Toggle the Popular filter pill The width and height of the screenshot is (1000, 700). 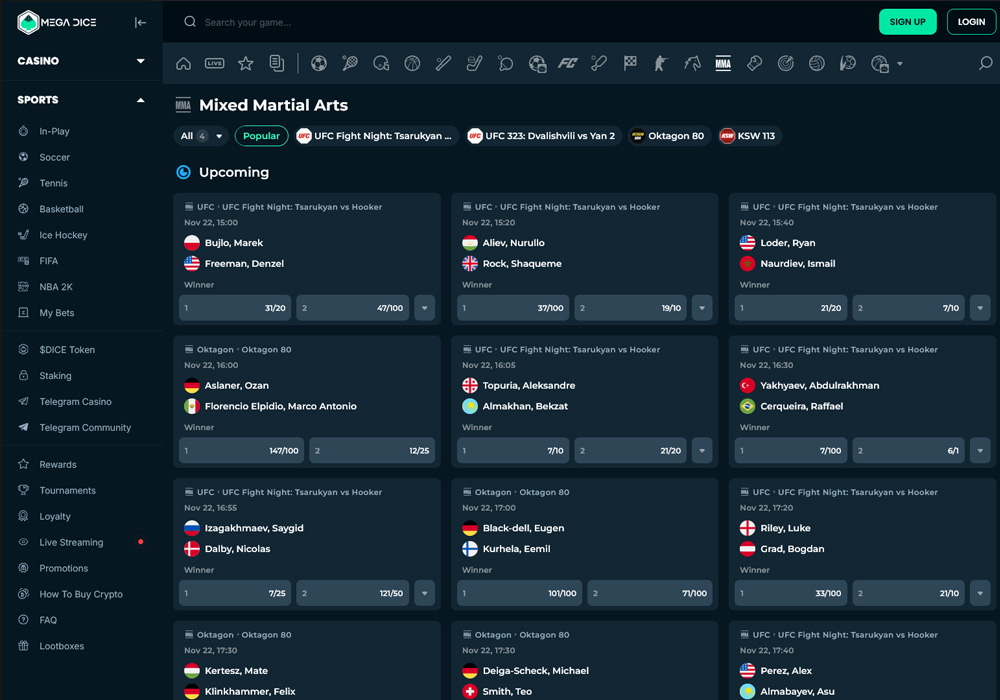point(261,135)
